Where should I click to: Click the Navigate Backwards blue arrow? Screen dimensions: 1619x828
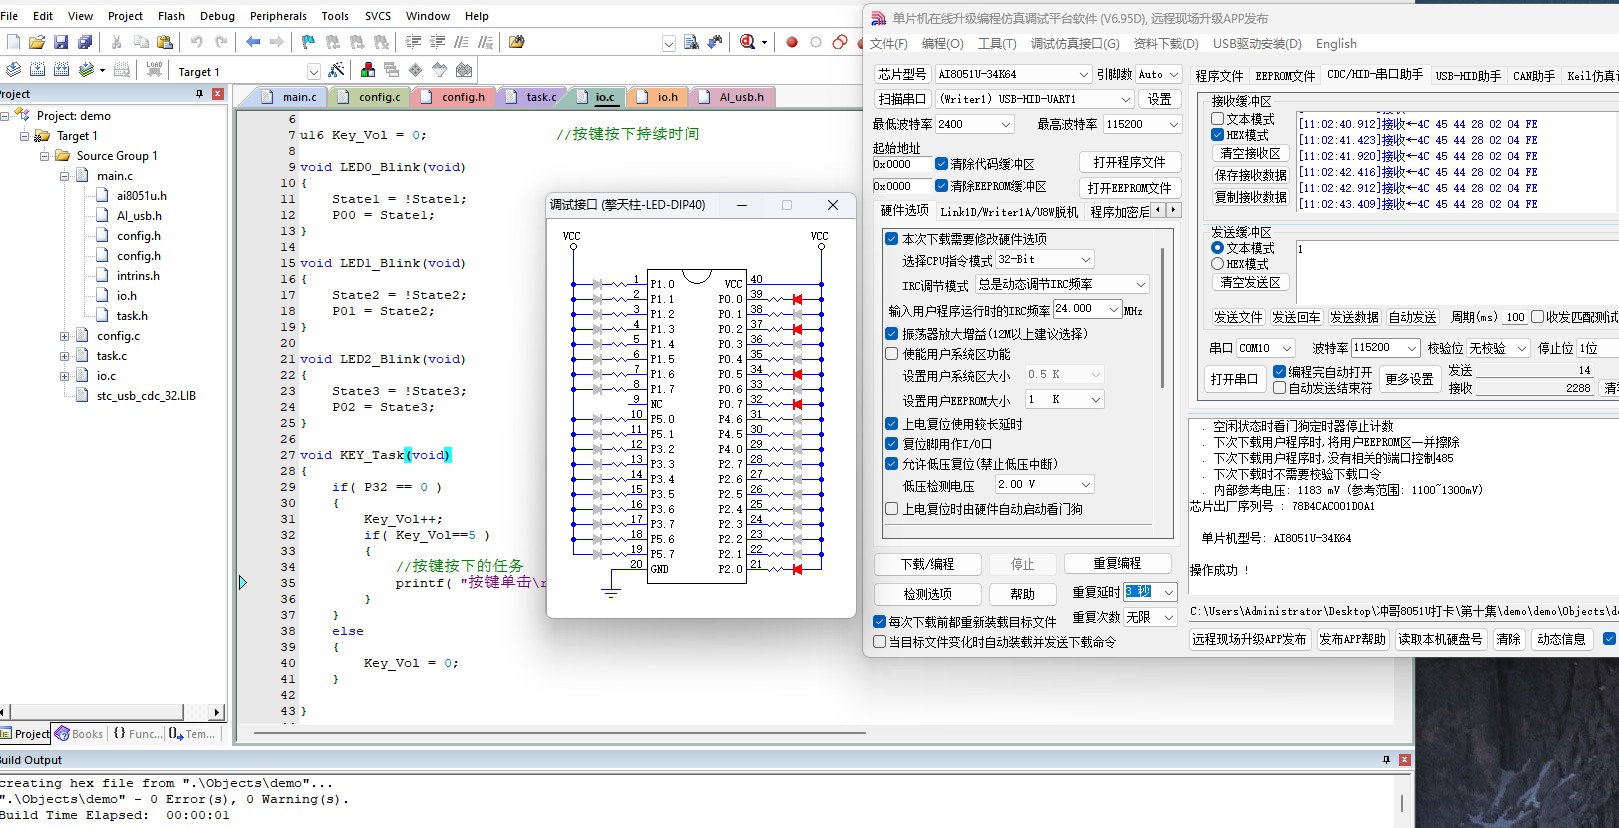pyautogui.click(x=253, y=42)
